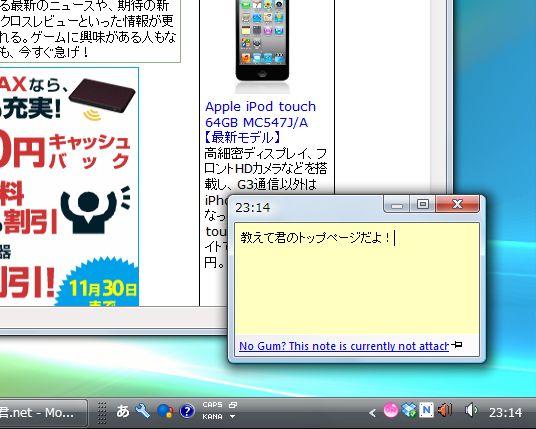Click the IME input mode 'あ' indicator

tap(123, 411)
